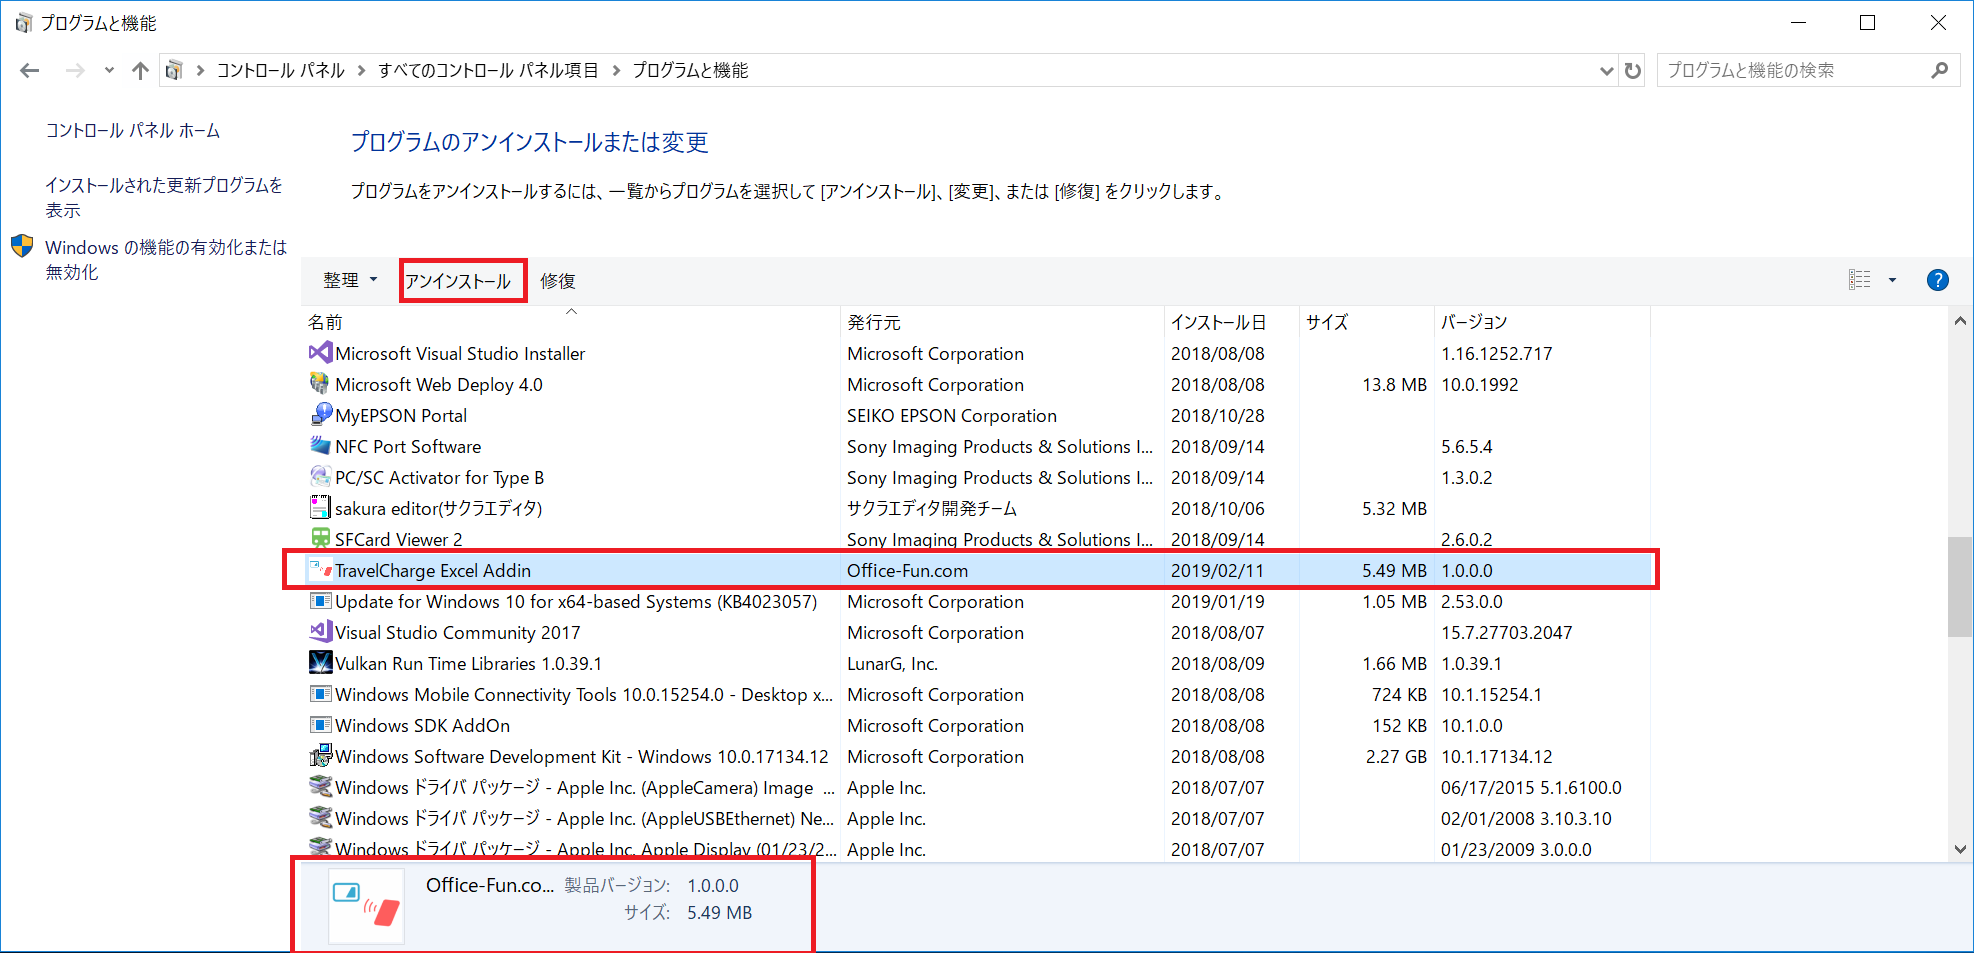The width and height of the screenshot is (1974, 953).
Task: Click Windows SDK AddOn icon
Action: 320,724
